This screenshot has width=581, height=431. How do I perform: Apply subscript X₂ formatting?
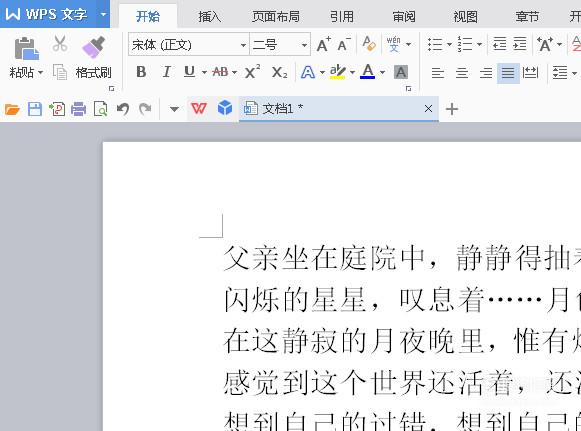(x=279, y=72)
